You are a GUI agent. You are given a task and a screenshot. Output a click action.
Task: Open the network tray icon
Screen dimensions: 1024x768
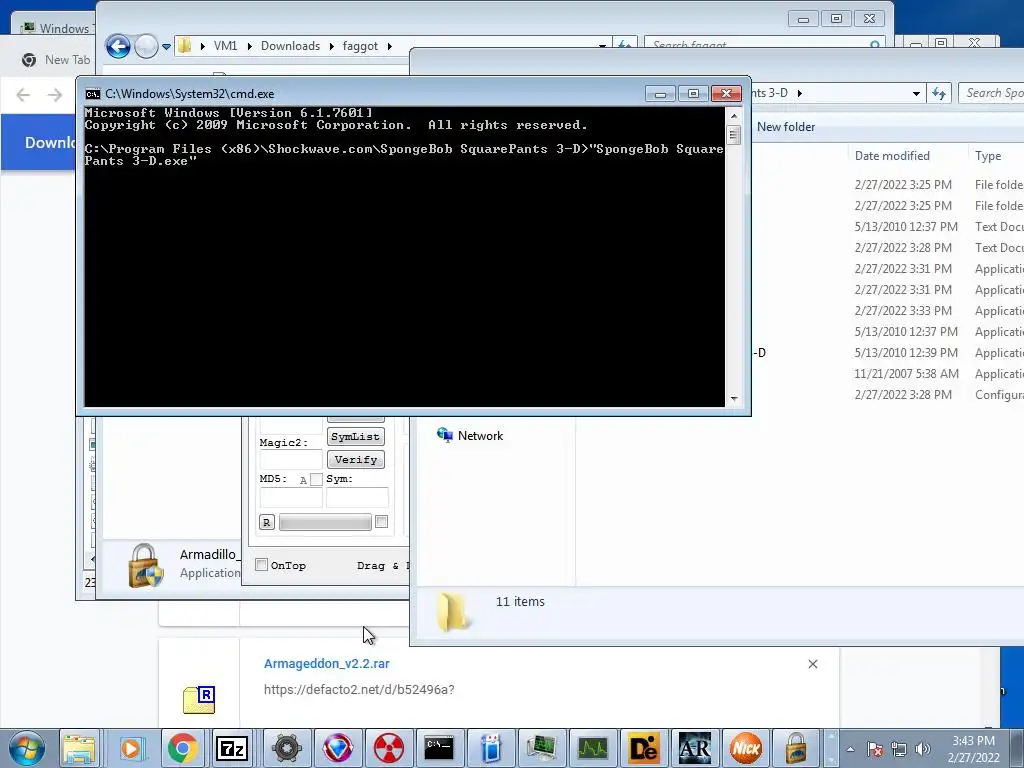[899, 750]
